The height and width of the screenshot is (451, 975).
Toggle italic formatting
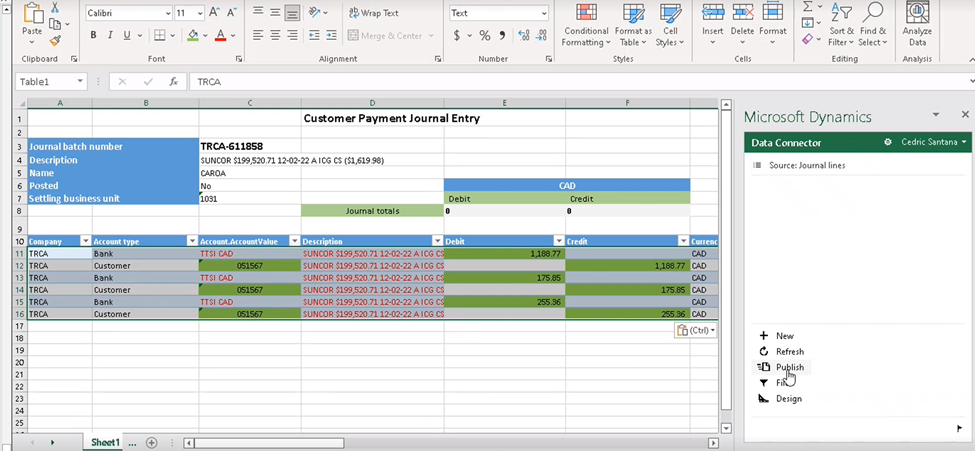(109, 35)
